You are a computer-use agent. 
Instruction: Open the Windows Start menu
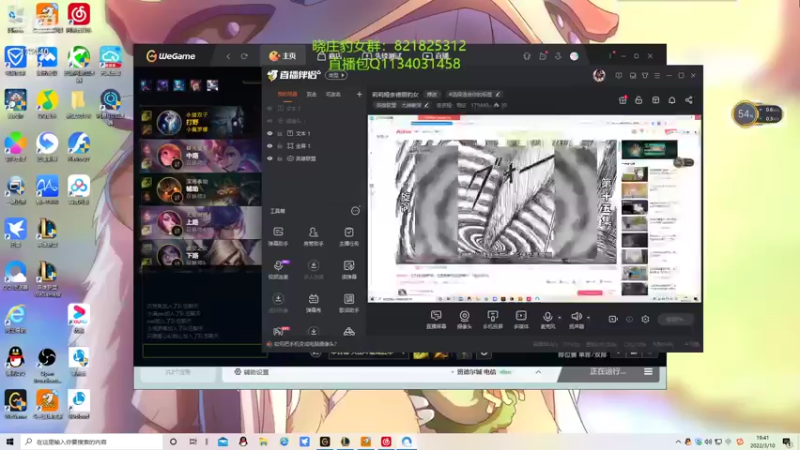[x=10, y=442]
